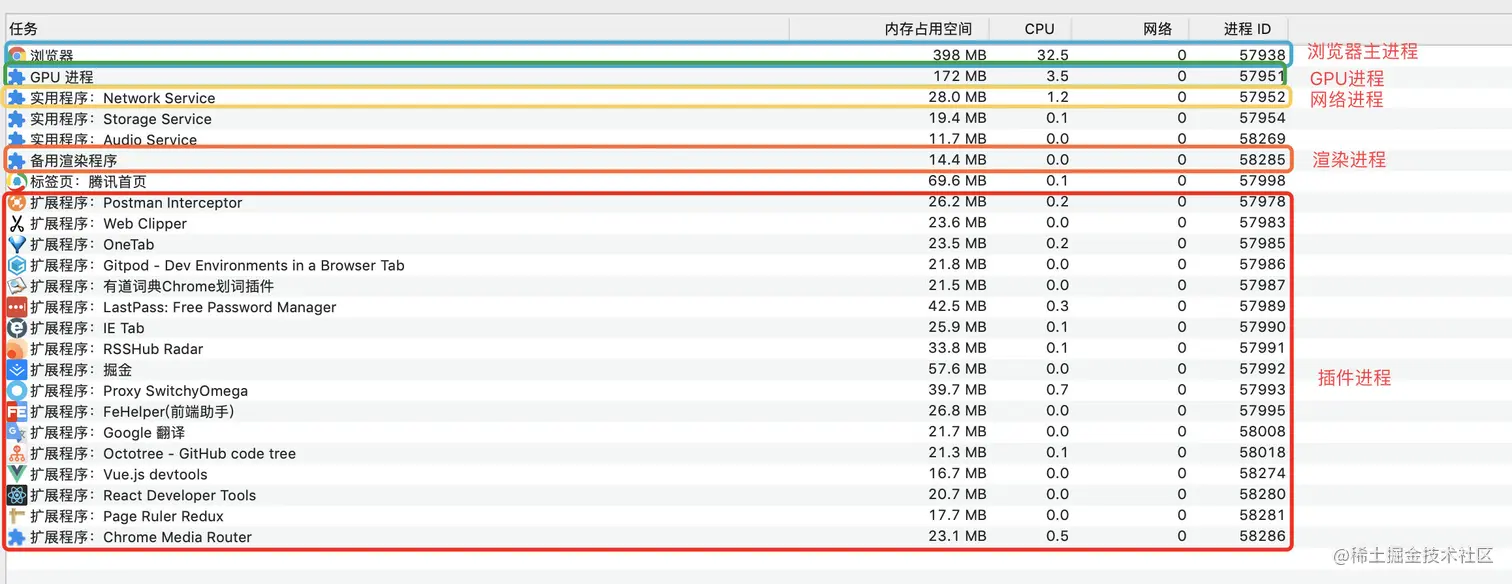The image size is (1512, 584).
Task: Click process ID 58286
Action: [1262, 538]
